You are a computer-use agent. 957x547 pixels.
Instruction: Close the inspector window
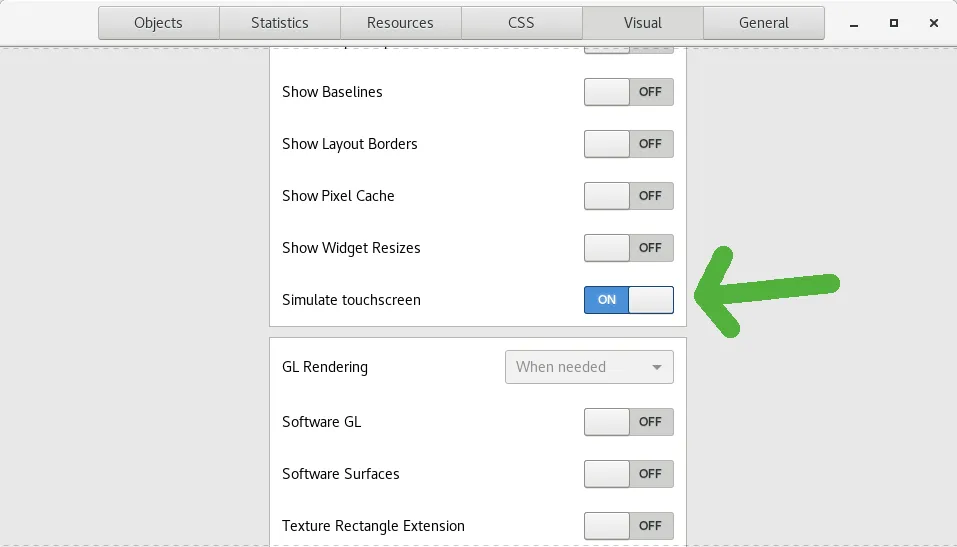(933, 23)
